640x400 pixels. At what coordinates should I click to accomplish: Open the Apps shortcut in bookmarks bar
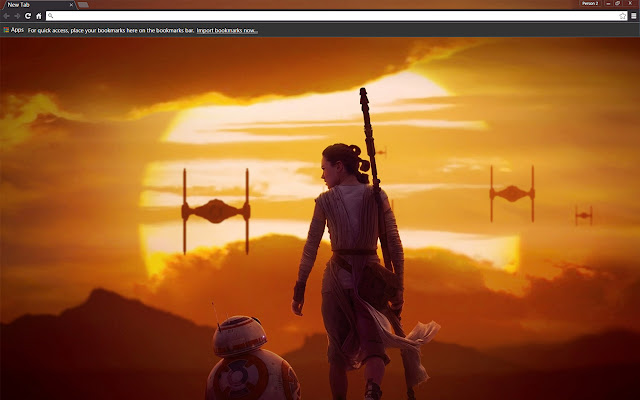pos(13,30)
